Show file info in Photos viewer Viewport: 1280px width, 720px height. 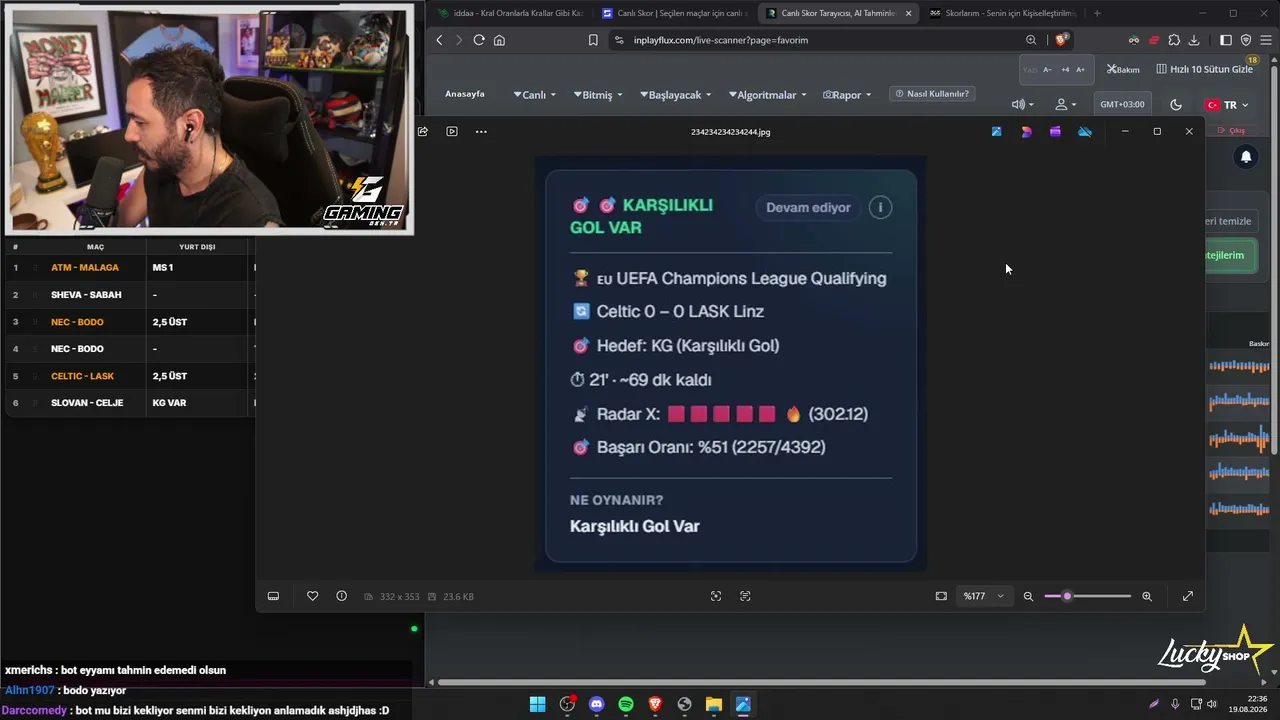point(342,596)
